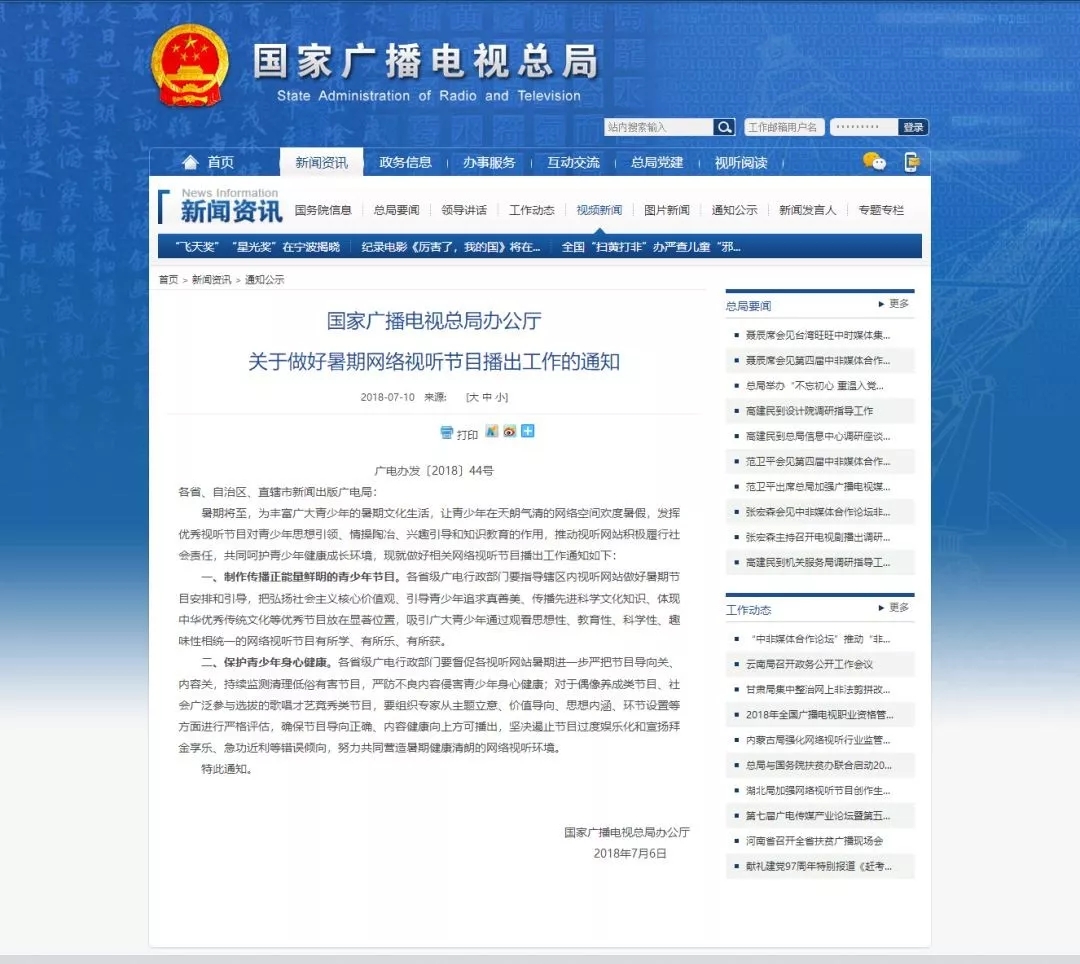Open article 张宏森主持召开电视剧播出调研...

coord(818,537)
